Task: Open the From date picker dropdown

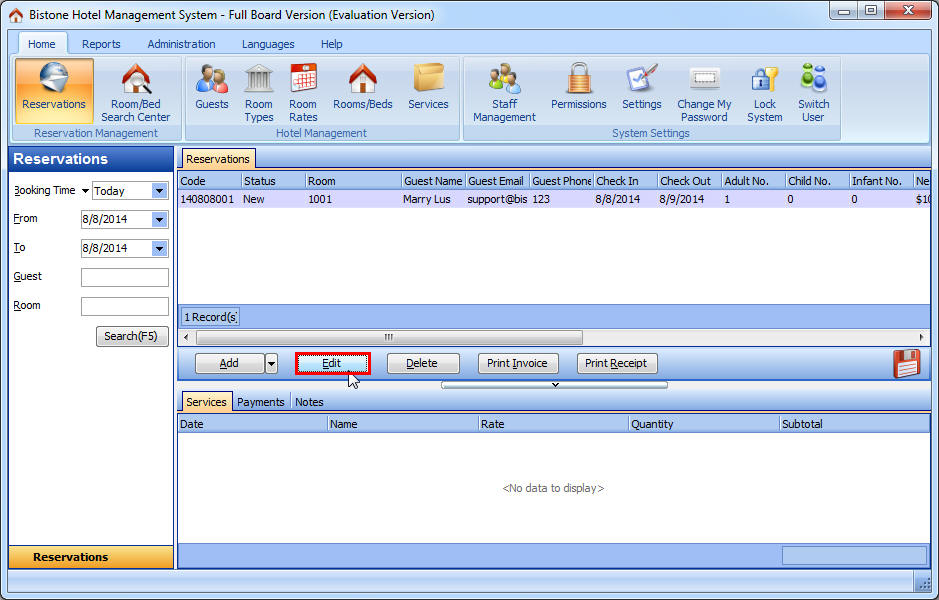Action: pyautogui.click(x=159, y=220)
